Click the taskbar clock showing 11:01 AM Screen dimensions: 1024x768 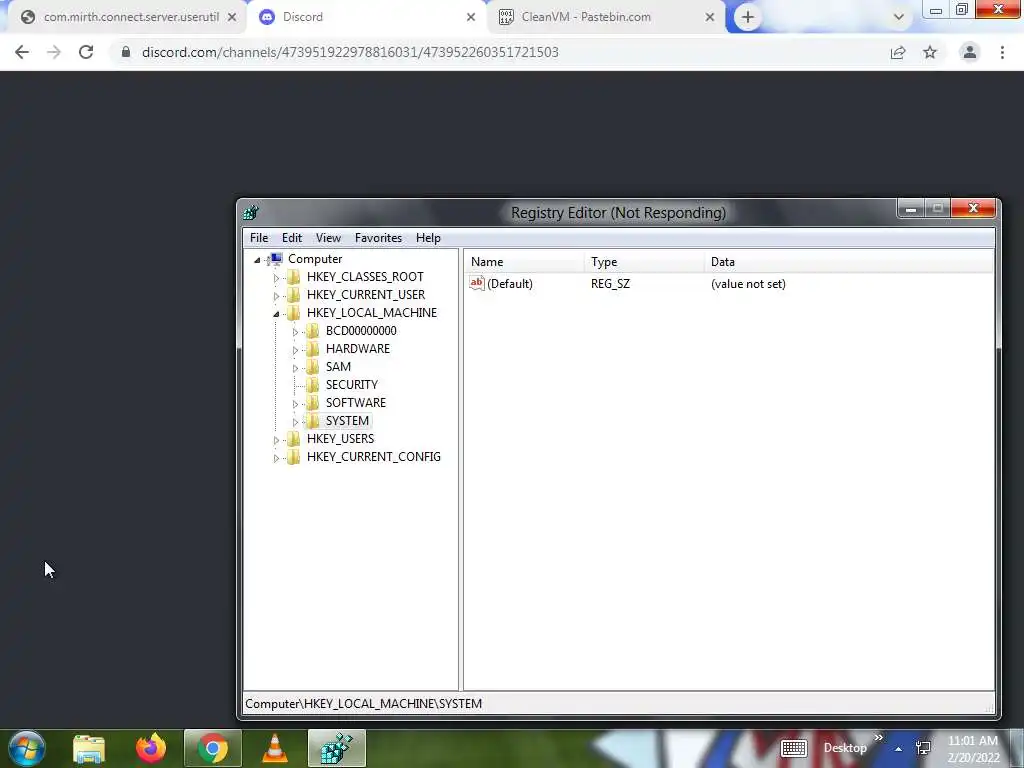click(x=973, y=749)
